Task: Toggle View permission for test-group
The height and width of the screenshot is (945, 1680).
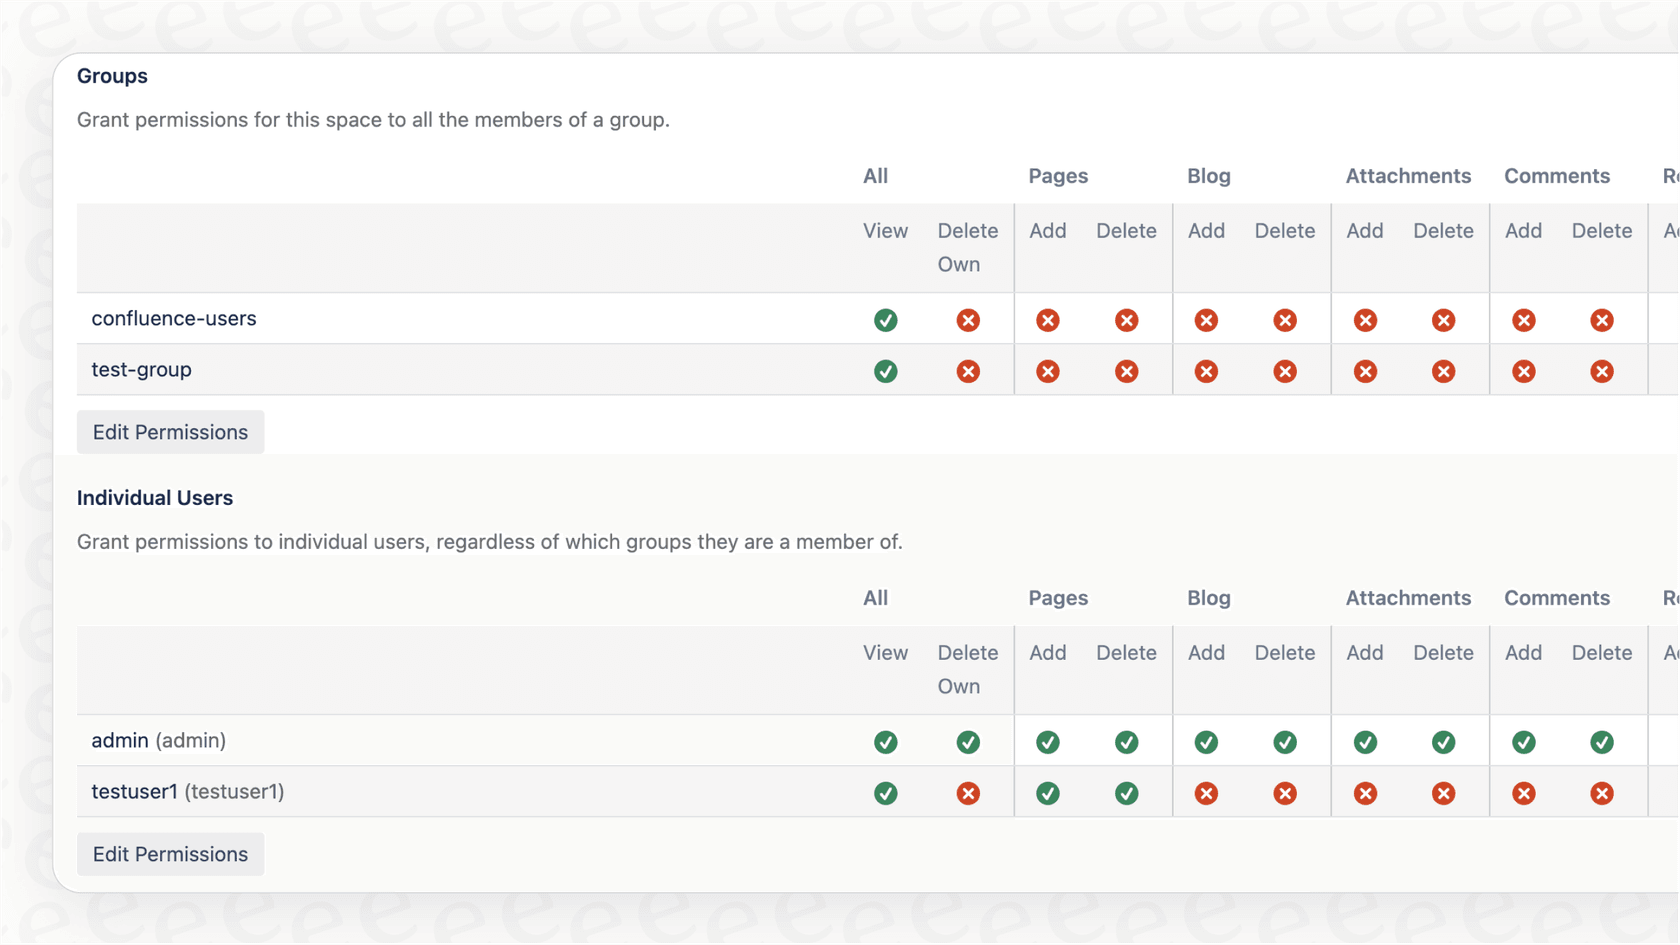Action: [x=886, y=370]
